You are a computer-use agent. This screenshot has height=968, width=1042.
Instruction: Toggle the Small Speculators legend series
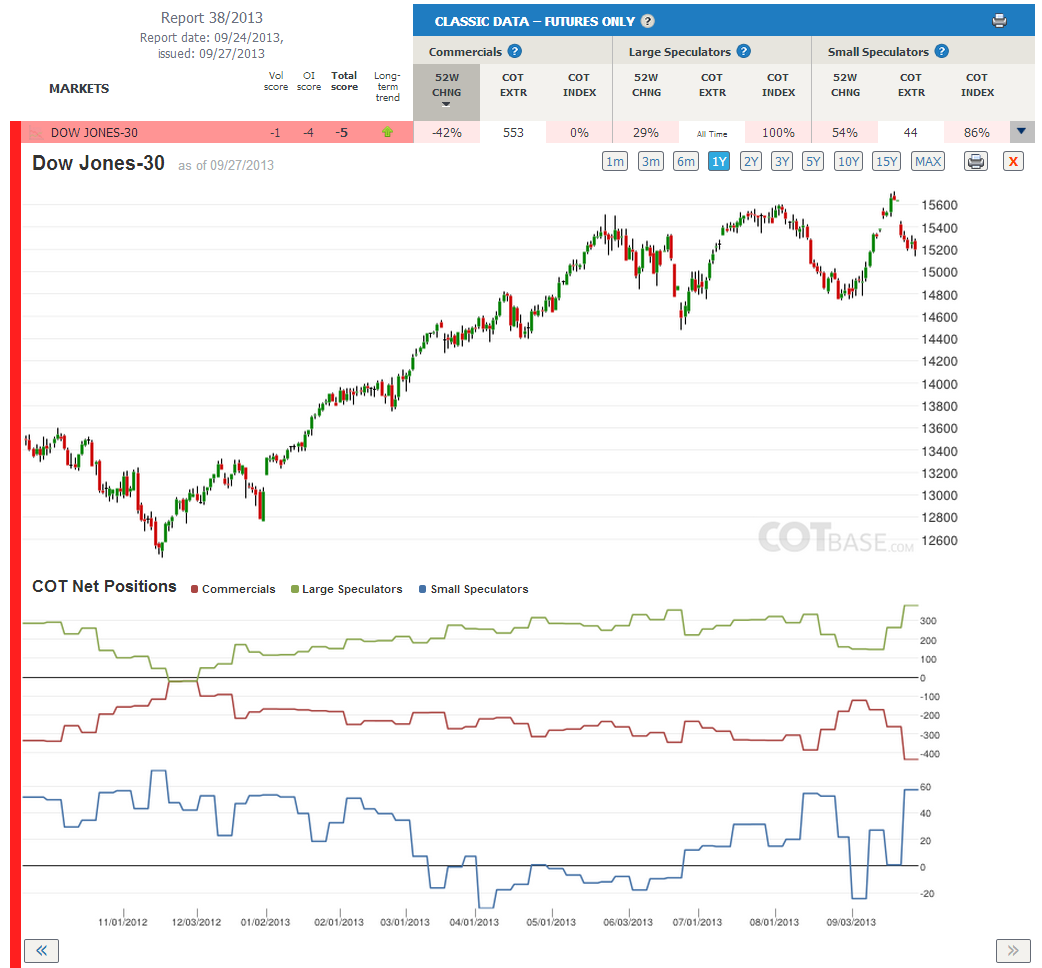[x=474, y=589]
